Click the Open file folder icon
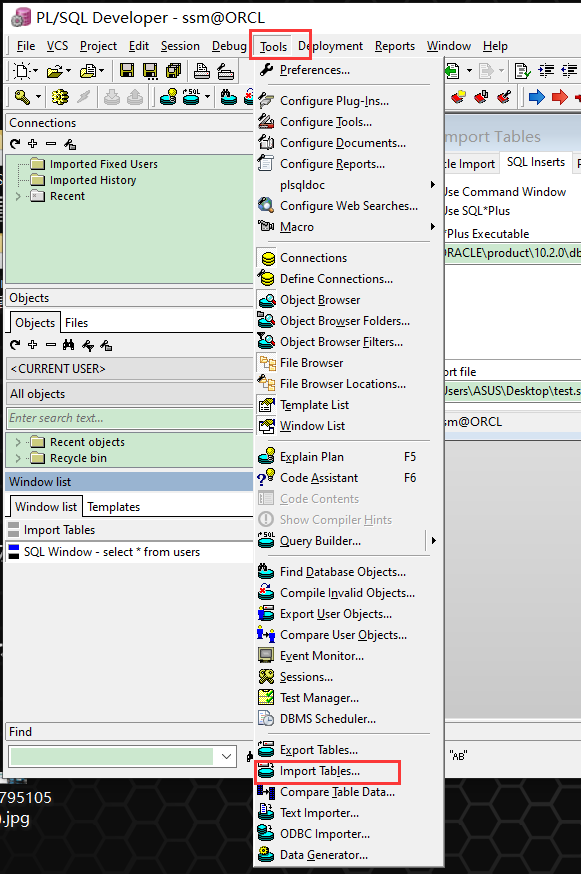581x874 pixels. [x=55, y=71]
